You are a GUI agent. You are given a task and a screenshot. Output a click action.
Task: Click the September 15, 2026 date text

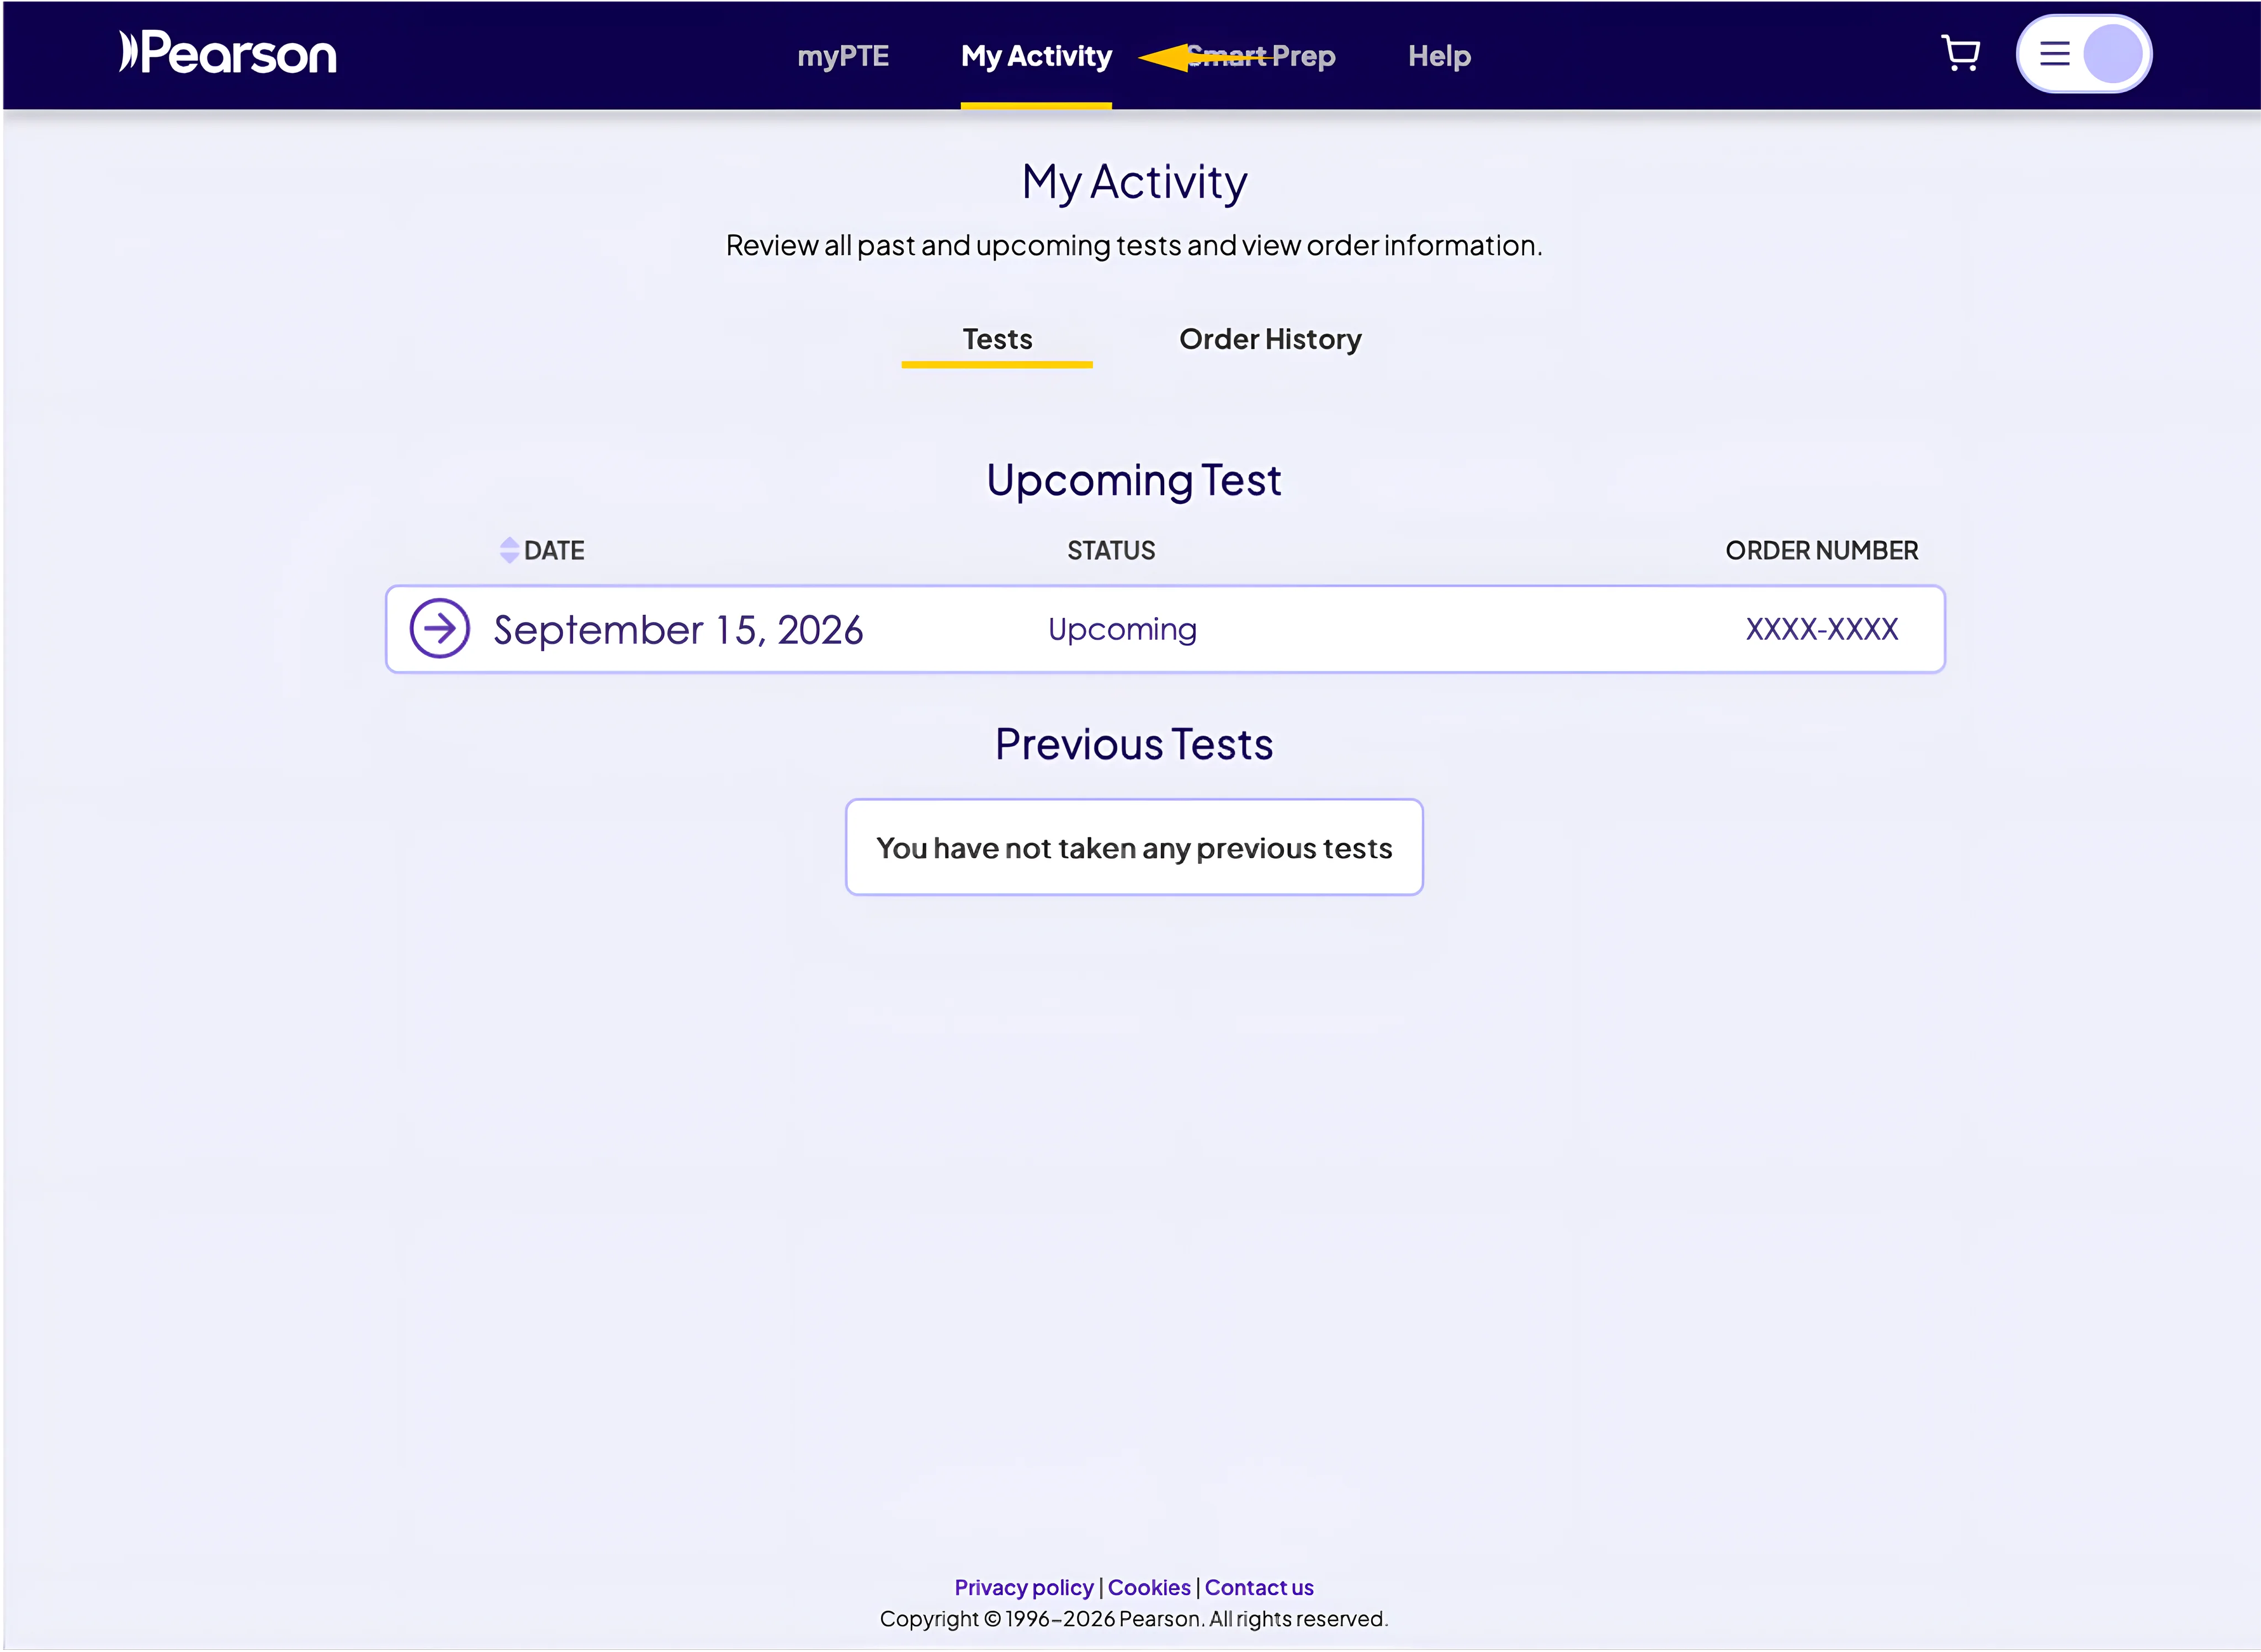pyautogui.click(x=678, y=630)
